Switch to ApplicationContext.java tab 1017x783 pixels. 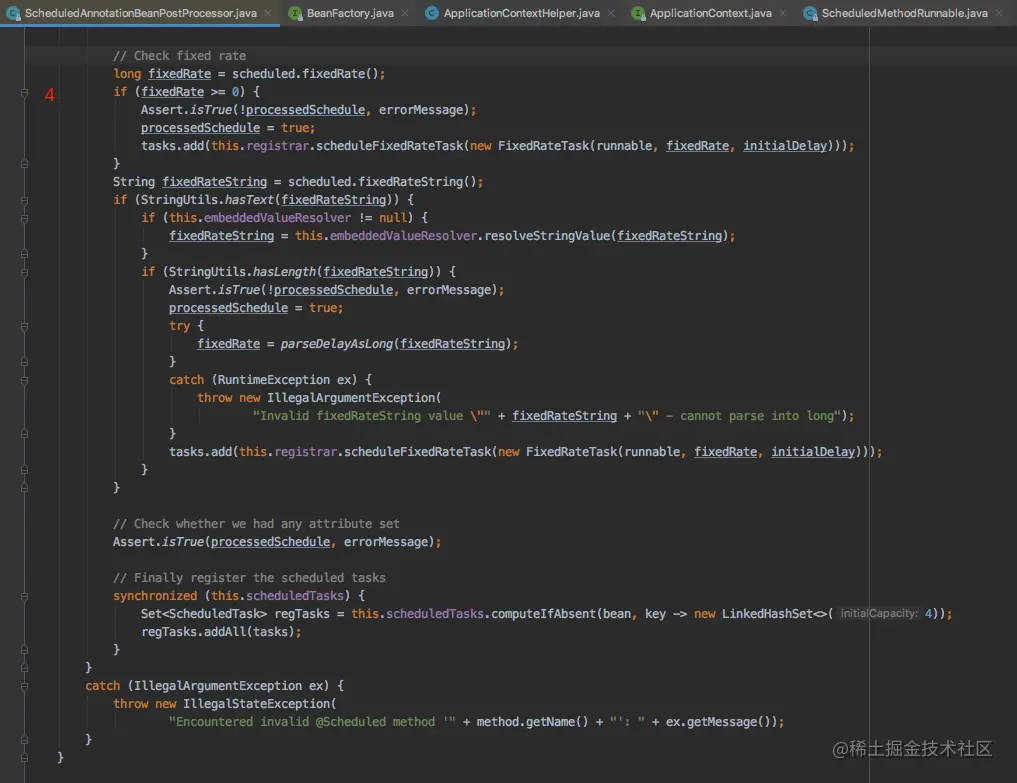click(710, 13)
